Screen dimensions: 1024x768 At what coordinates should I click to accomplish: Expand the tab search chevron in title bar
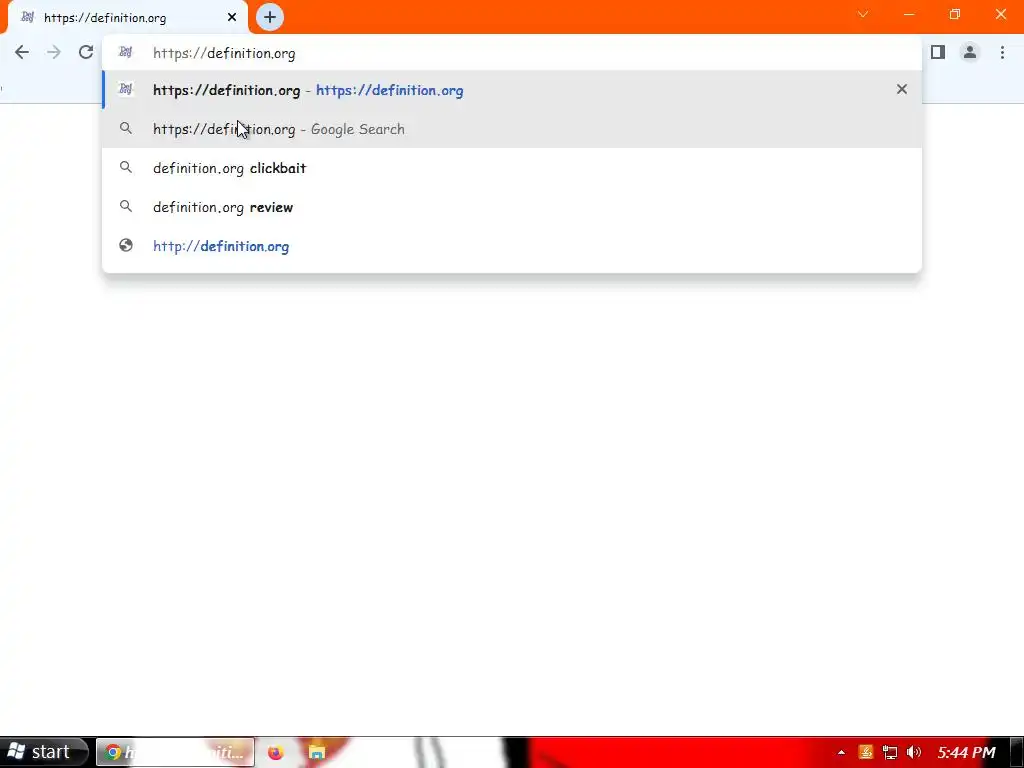click(863, 14)
